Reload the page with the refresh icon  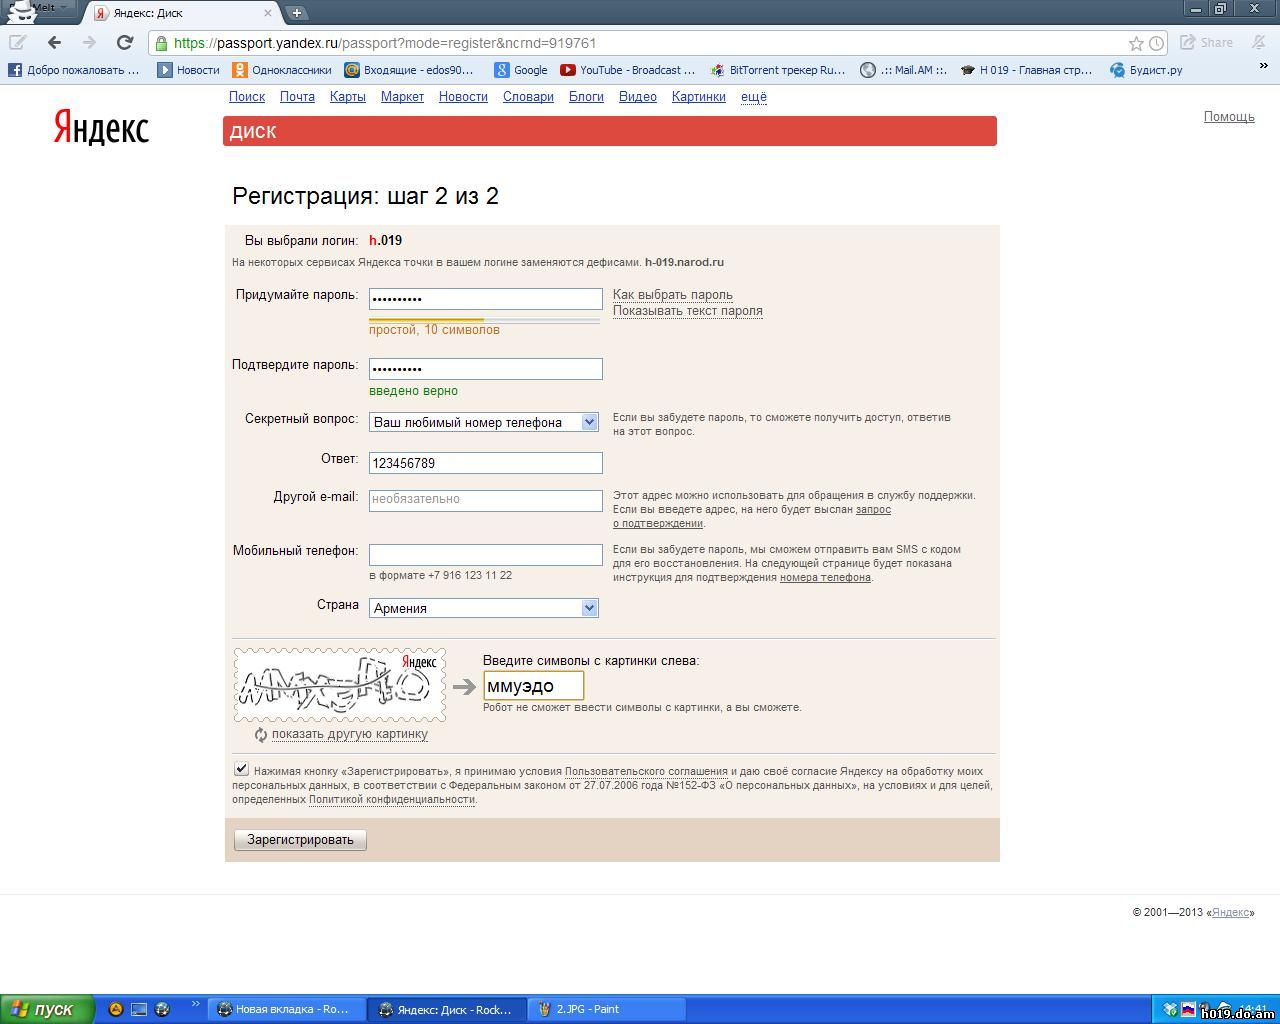tap(124, 42)
